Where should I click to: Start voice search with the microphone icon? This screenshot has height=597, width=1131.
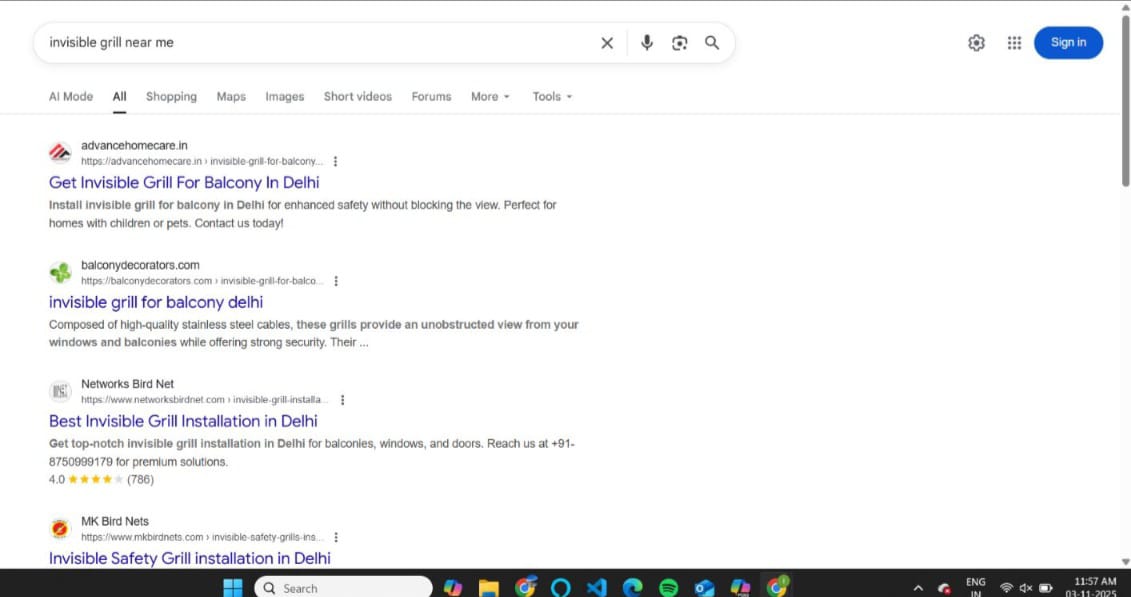pyautogui.click(x=647, y=43)
